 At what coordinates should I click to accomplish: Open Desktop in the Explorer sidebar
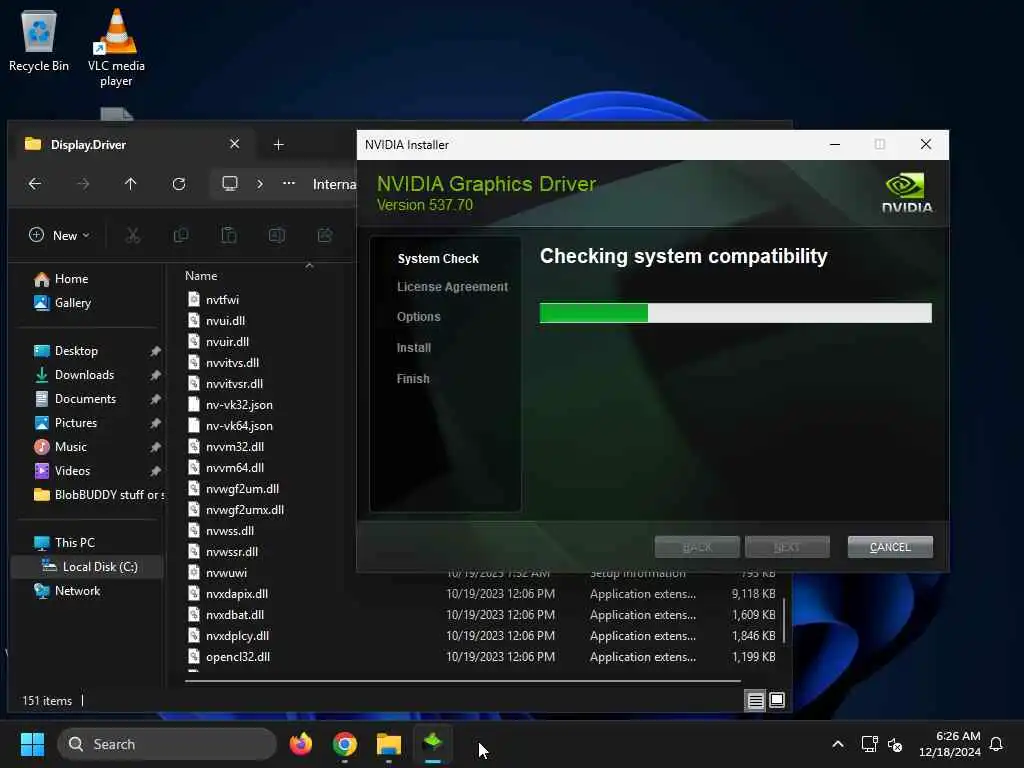pos(76,351)
